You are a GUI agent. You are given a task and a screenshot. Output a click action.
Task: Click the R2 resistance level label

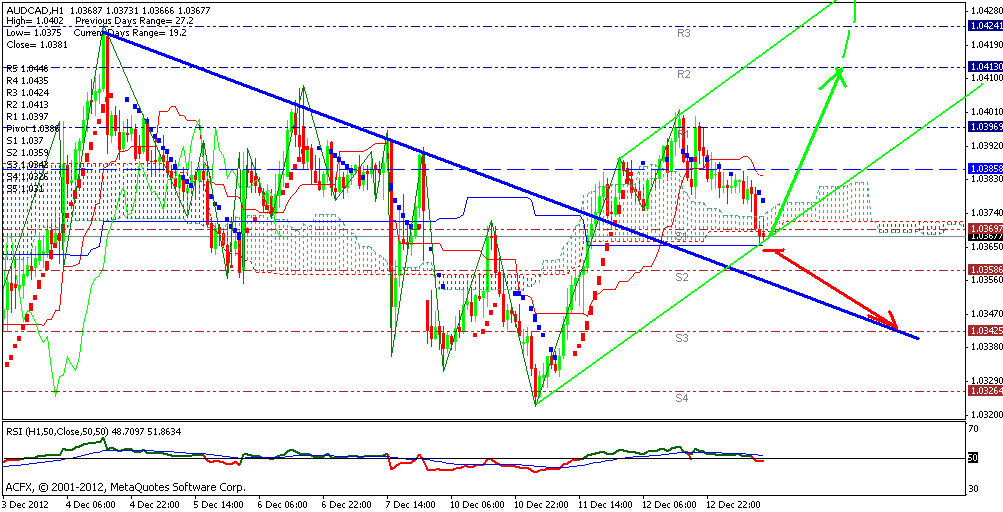684,74
